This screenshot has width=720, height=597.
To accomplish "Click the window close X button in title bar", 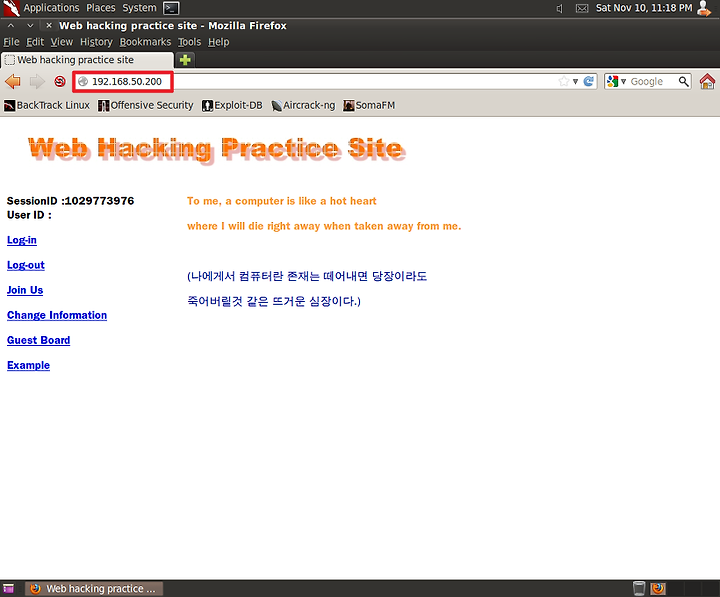I will pyautogui.click(x=49, y=26).
